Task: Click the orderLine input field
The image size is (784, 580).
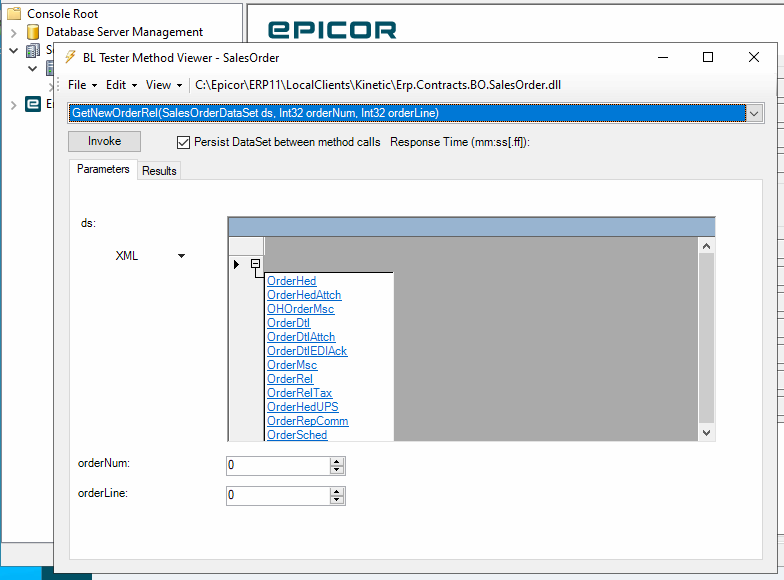Action: click(x=278, y=496)
